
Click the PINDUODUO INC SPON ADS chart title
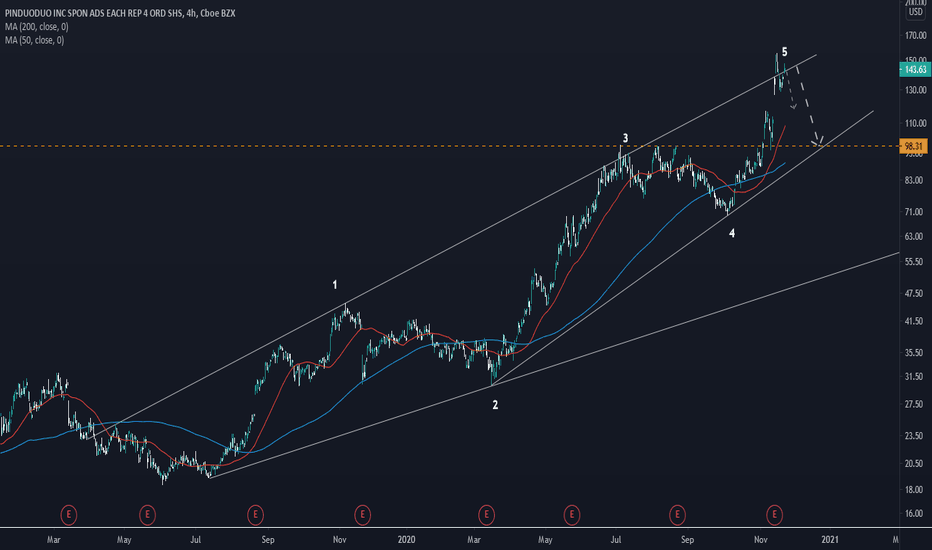pos(120,13)
